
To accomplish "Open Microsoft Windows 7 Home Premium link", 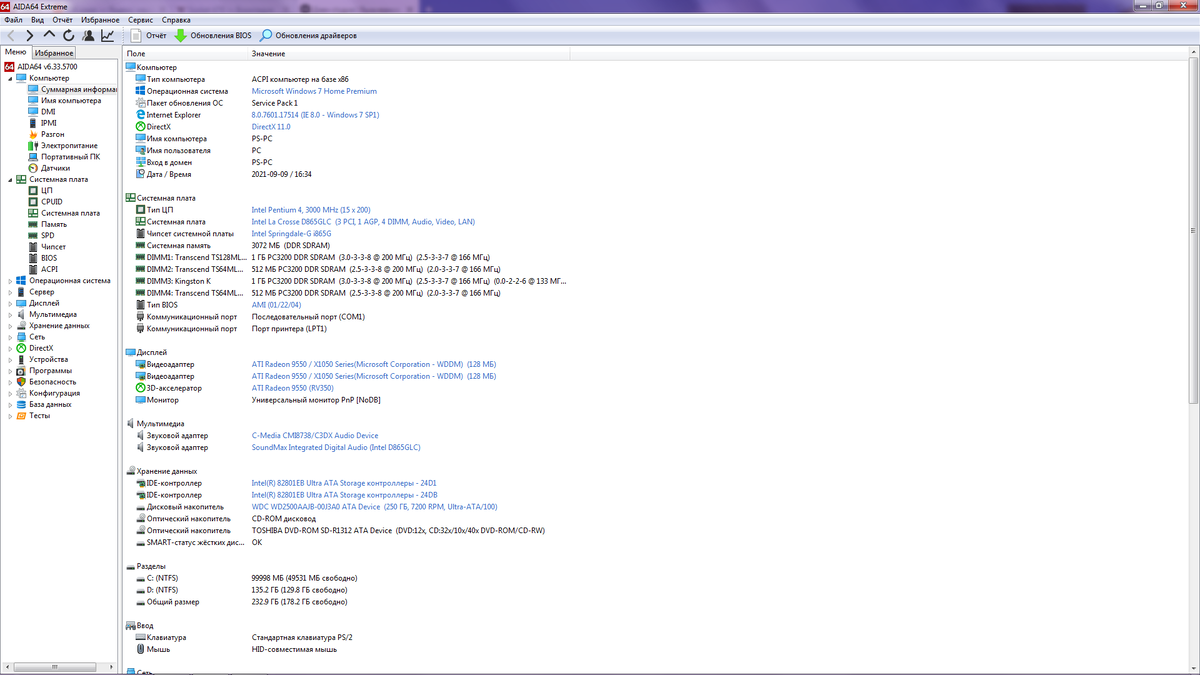I will 314,91.
